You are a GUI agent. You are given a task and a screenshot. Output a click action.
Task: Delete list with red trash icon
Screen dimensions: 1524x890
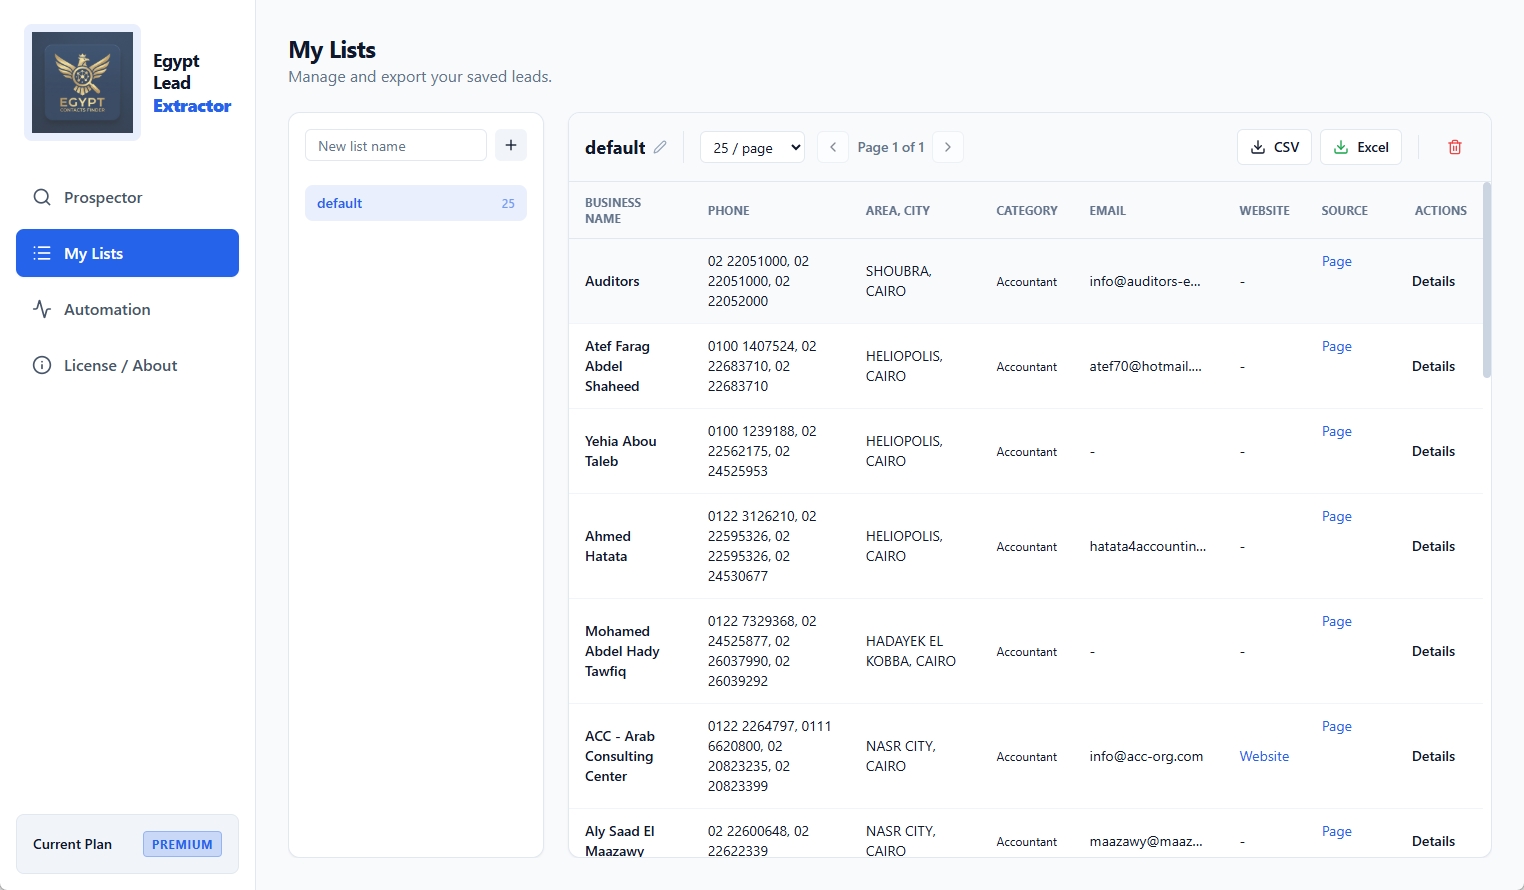click(1454, 147)
